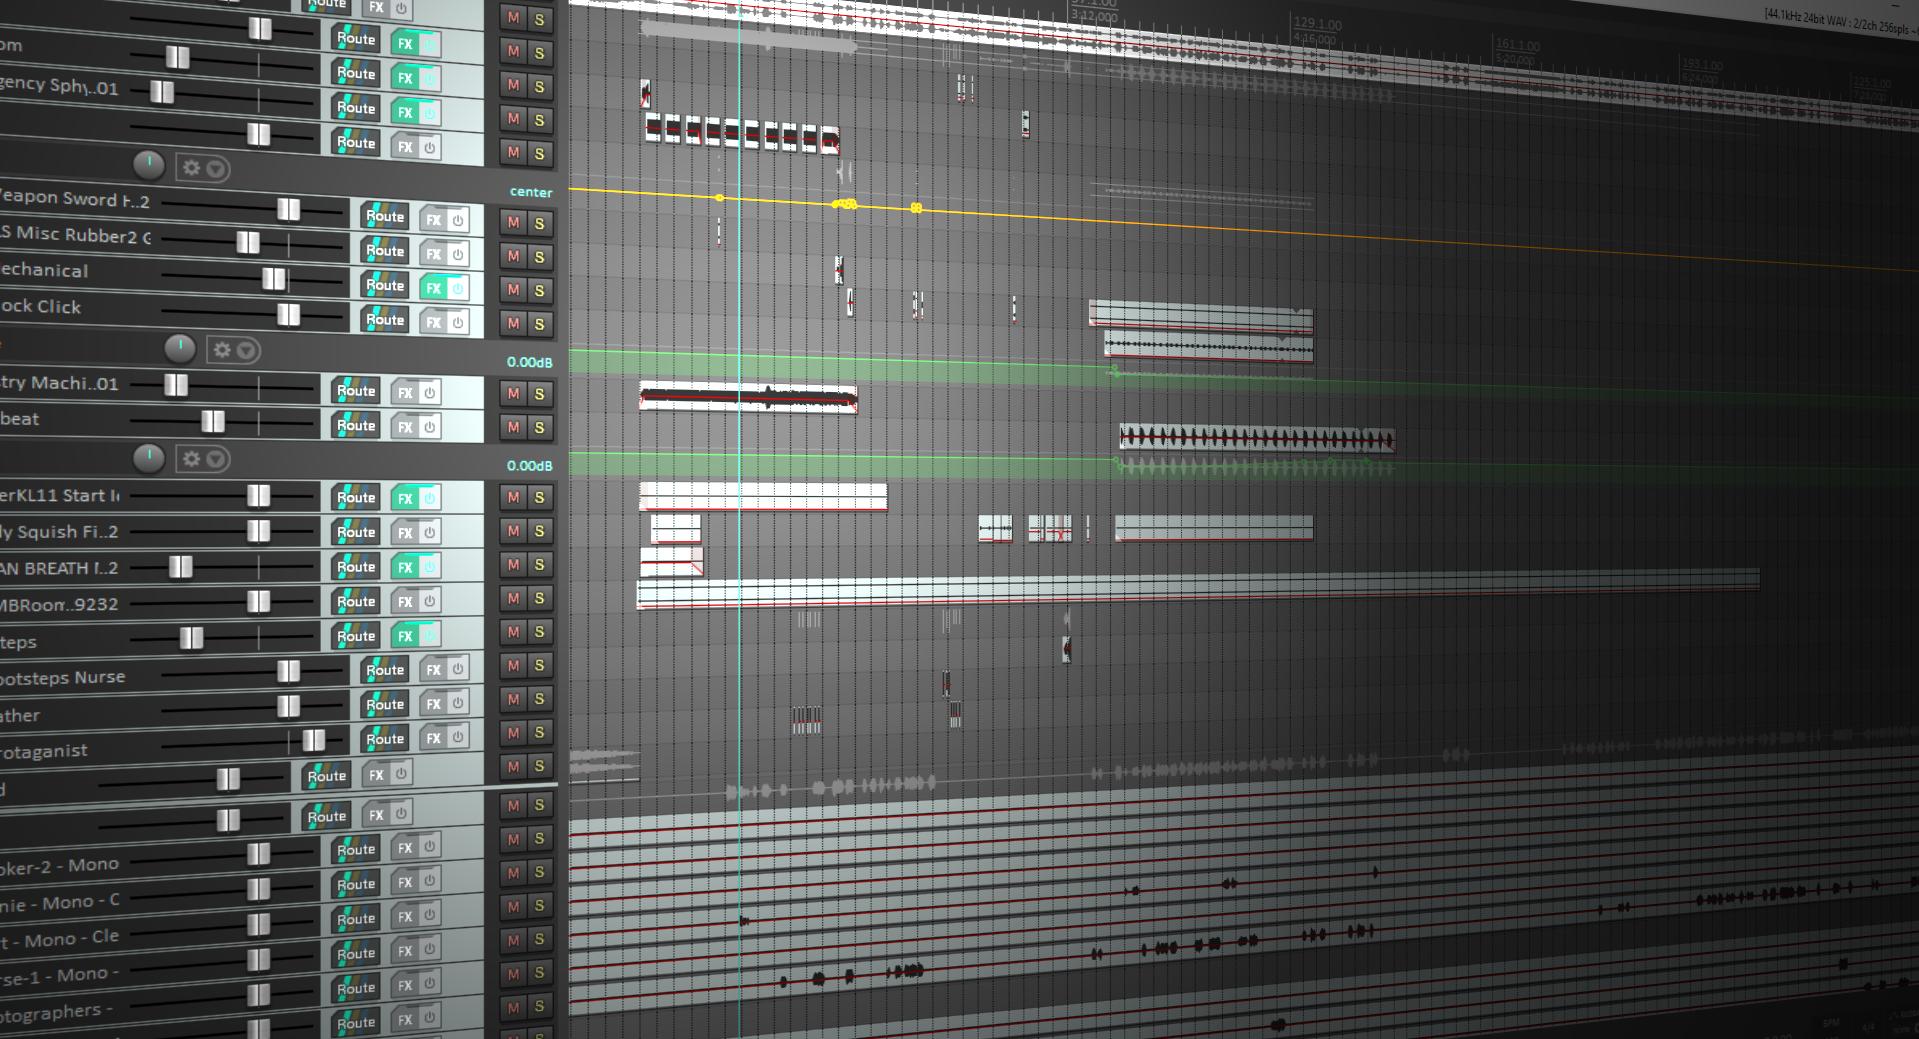Toggle FX bypass power icon on erKL11 Start track

coord(429,498)
